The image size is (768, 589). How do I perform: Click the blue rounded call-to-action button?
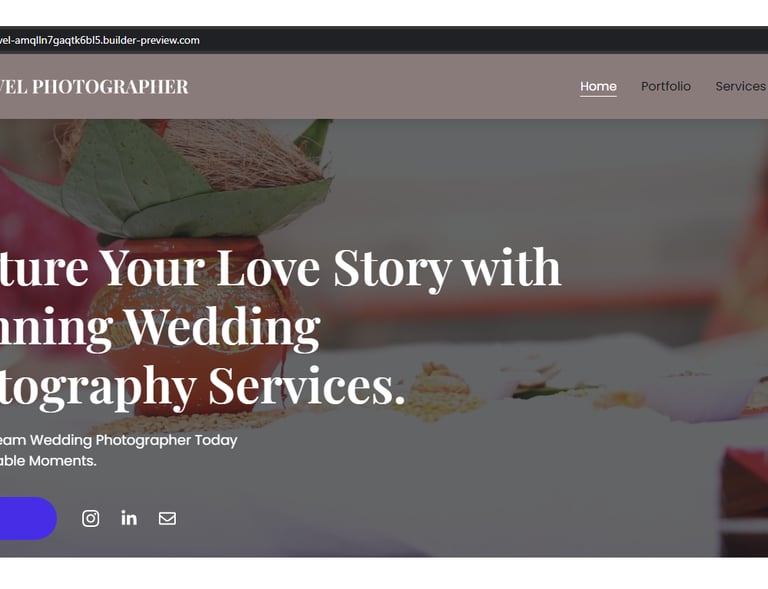[x=28, y=518]
